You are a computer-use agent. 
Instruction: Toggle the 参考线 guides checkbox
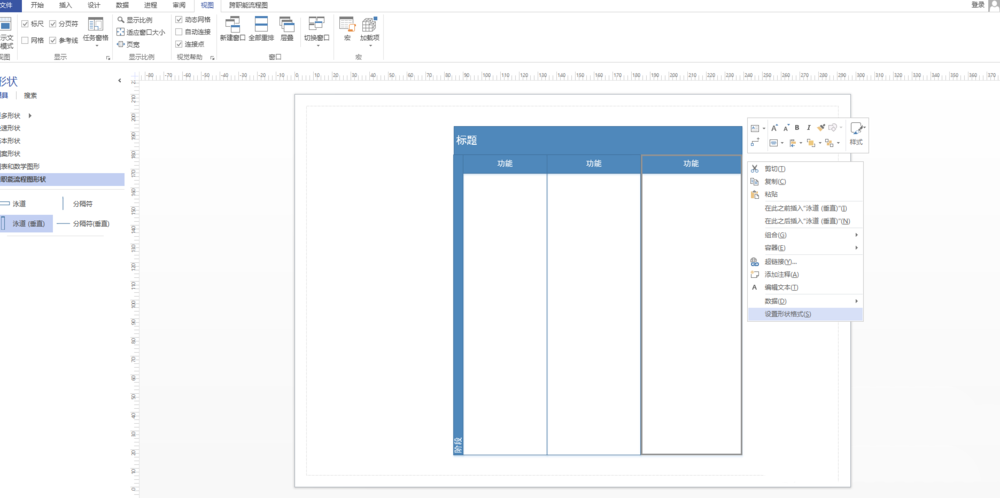54,40
